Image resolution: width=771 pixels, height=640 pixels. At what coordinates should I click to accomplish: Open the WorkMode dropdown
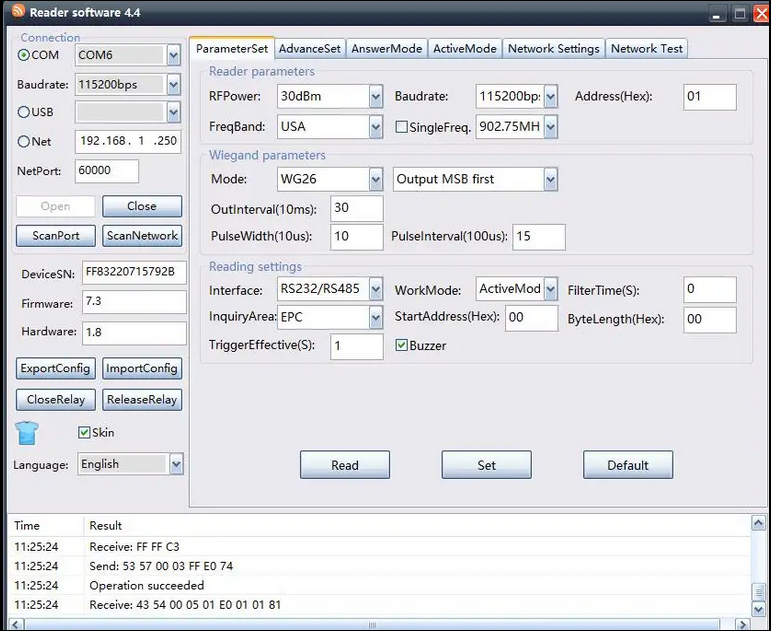click(549, 290)
